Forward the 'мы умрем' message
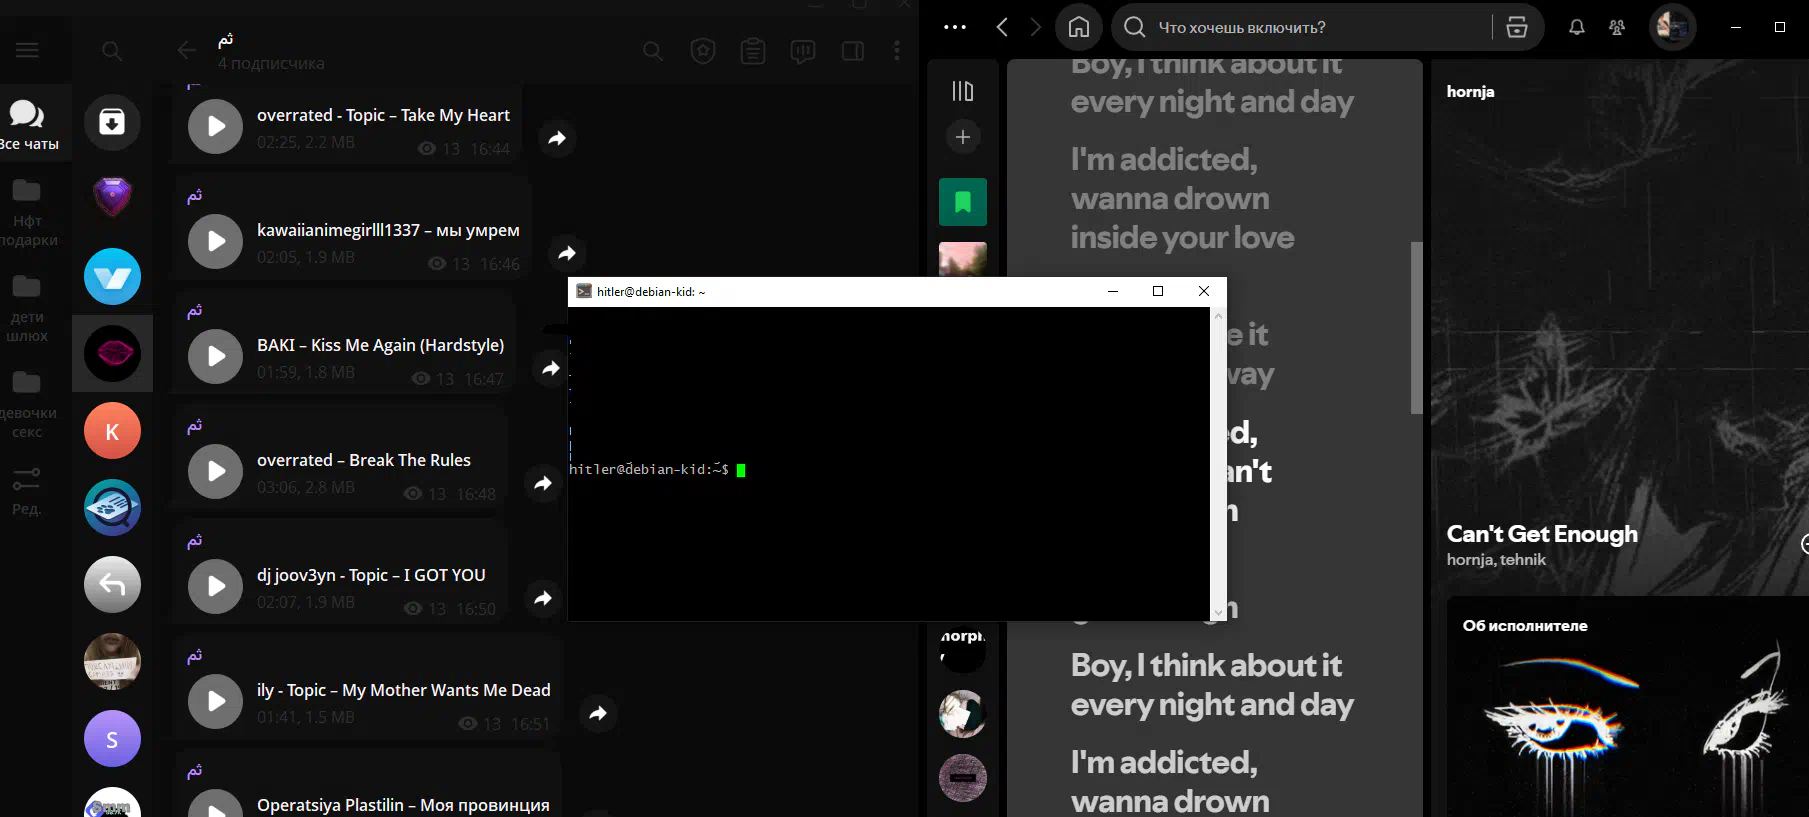Screen dimensions: 1809x817 pos(567,253)
